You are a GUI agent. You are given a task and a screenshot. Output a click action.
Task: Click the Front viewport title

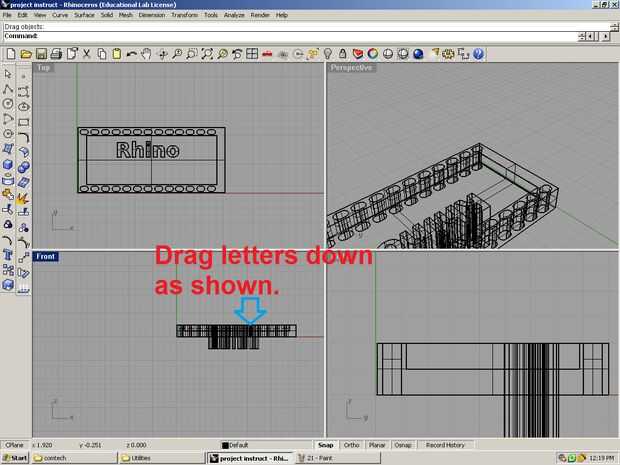45,257
